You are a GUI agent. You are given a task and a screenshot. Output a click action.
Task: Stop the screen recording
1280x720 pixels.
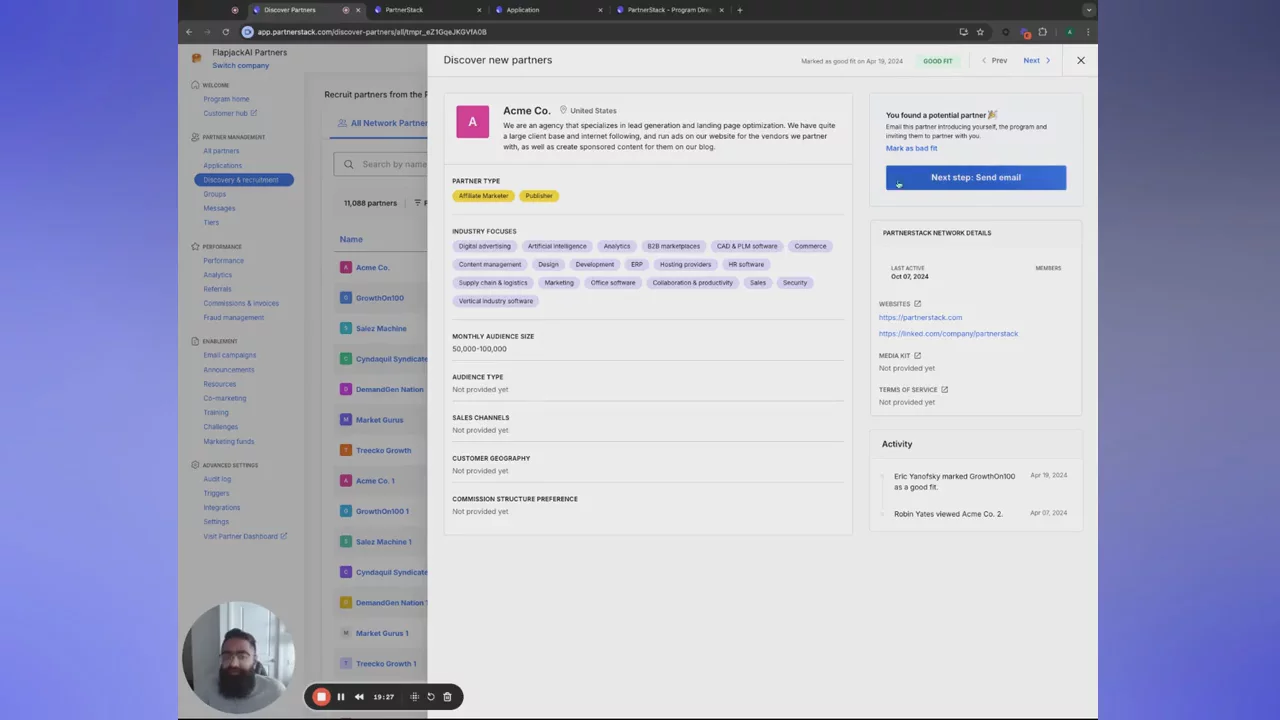point(321,697)
